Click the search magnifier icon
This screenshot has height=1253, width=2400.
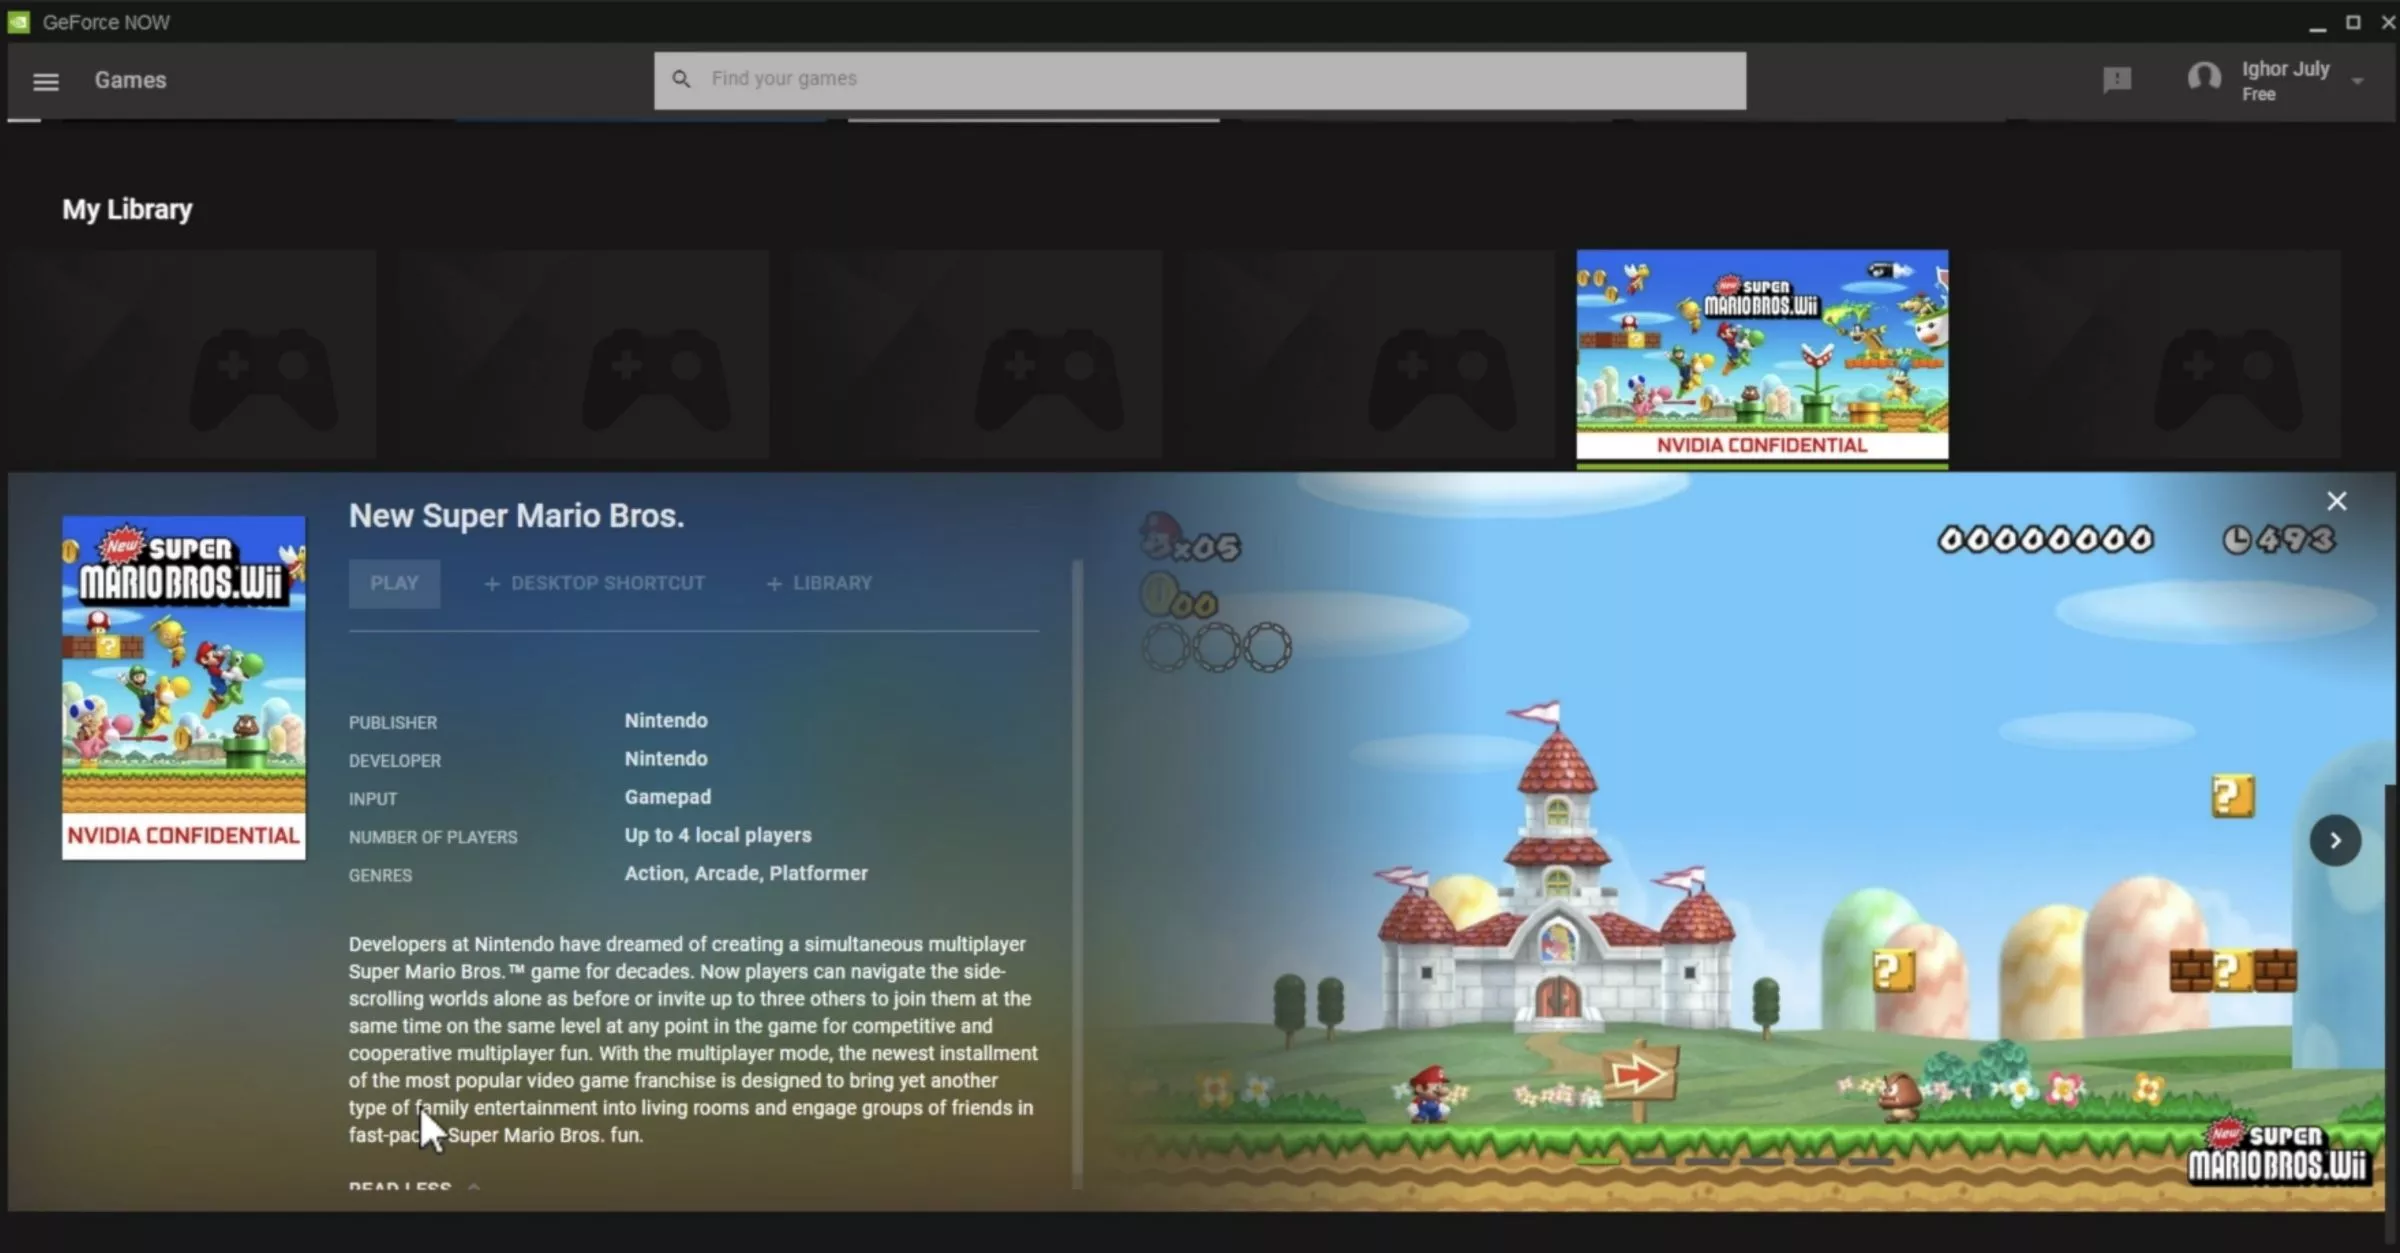pyautogui.click(x=681, y=77)
